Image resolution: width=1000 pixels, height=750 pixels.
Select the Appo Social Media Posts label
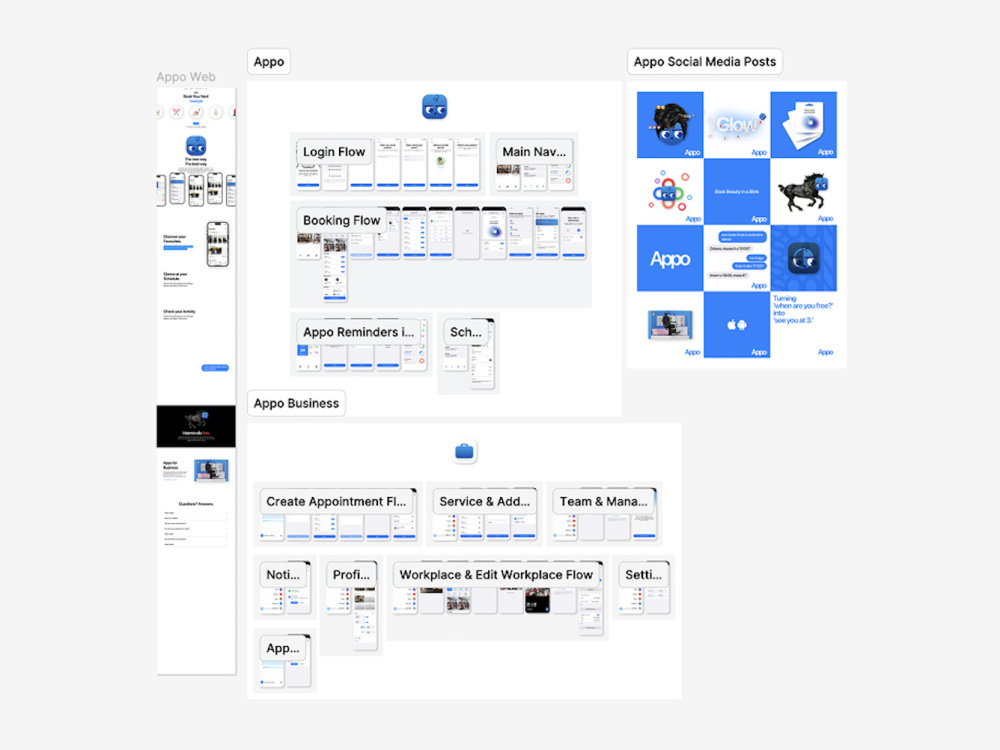pyautogui.click(x=704, y=62)
